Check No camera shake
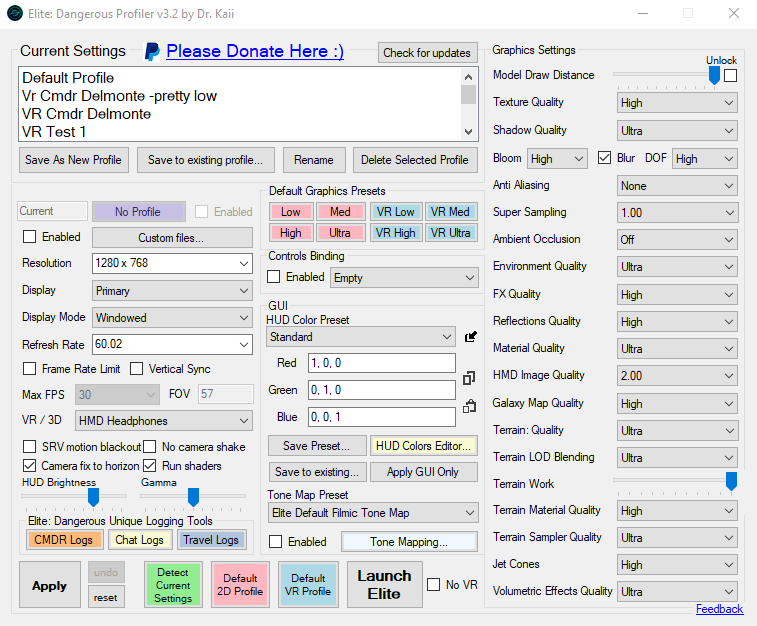 pos(150,446)
